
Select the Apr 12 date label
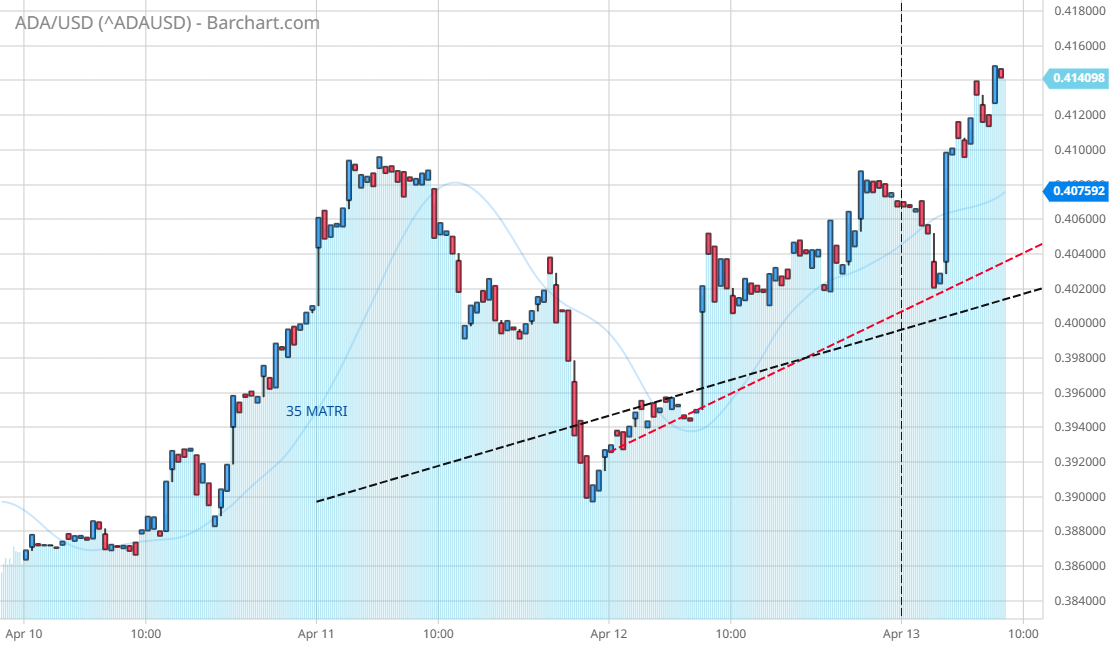click(609, 633)
